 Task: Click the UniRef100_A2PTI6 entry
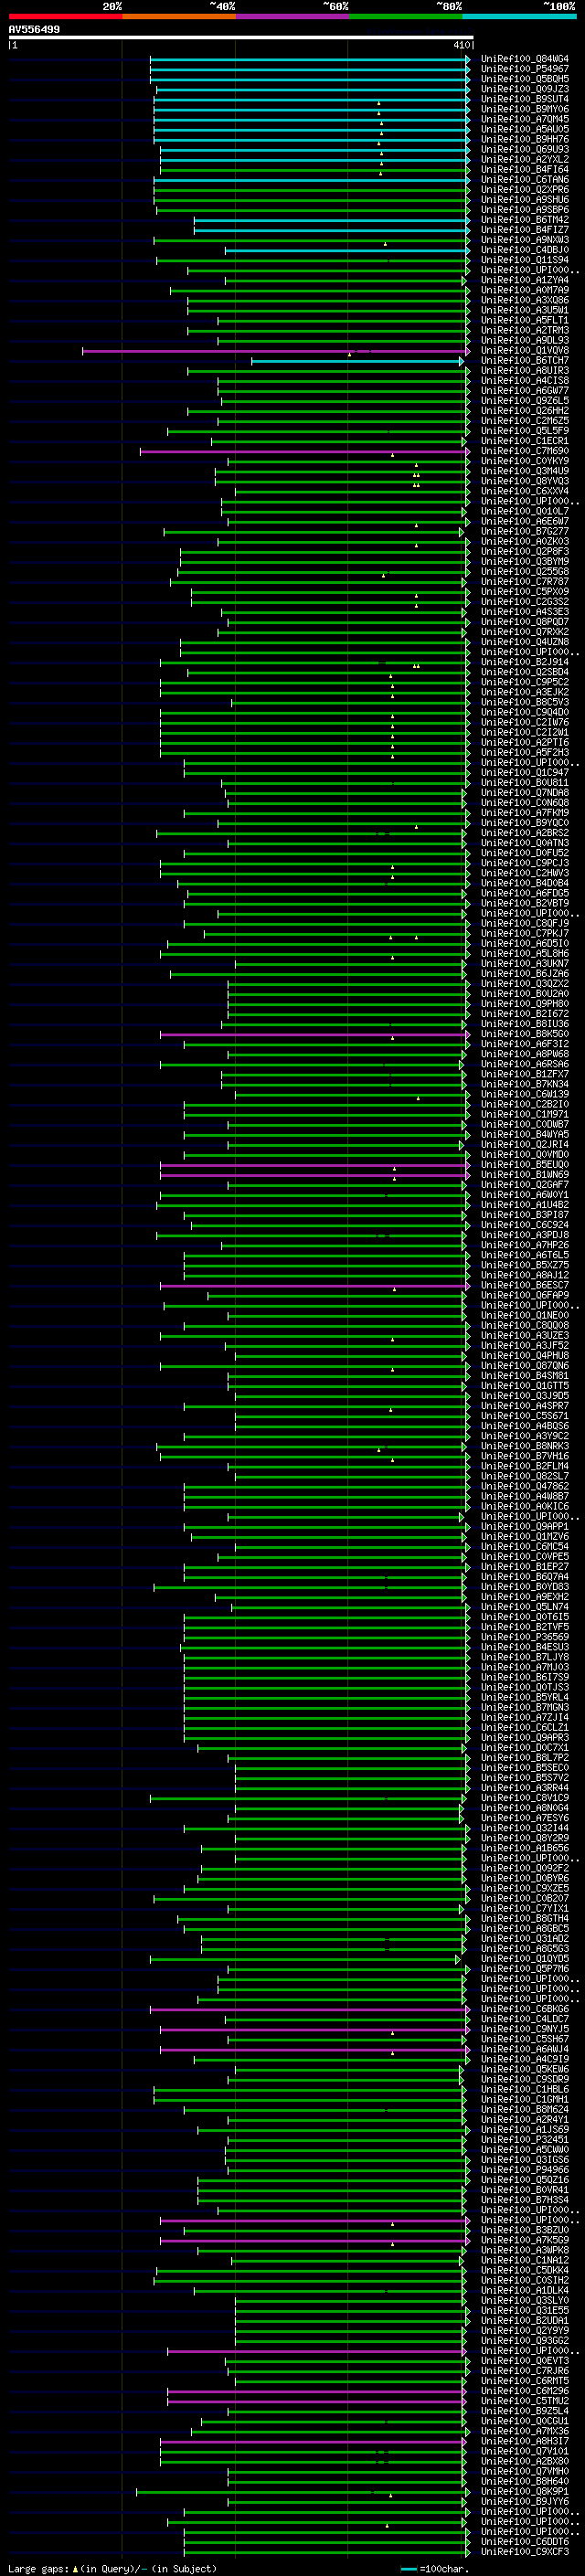tap(524, 743)
